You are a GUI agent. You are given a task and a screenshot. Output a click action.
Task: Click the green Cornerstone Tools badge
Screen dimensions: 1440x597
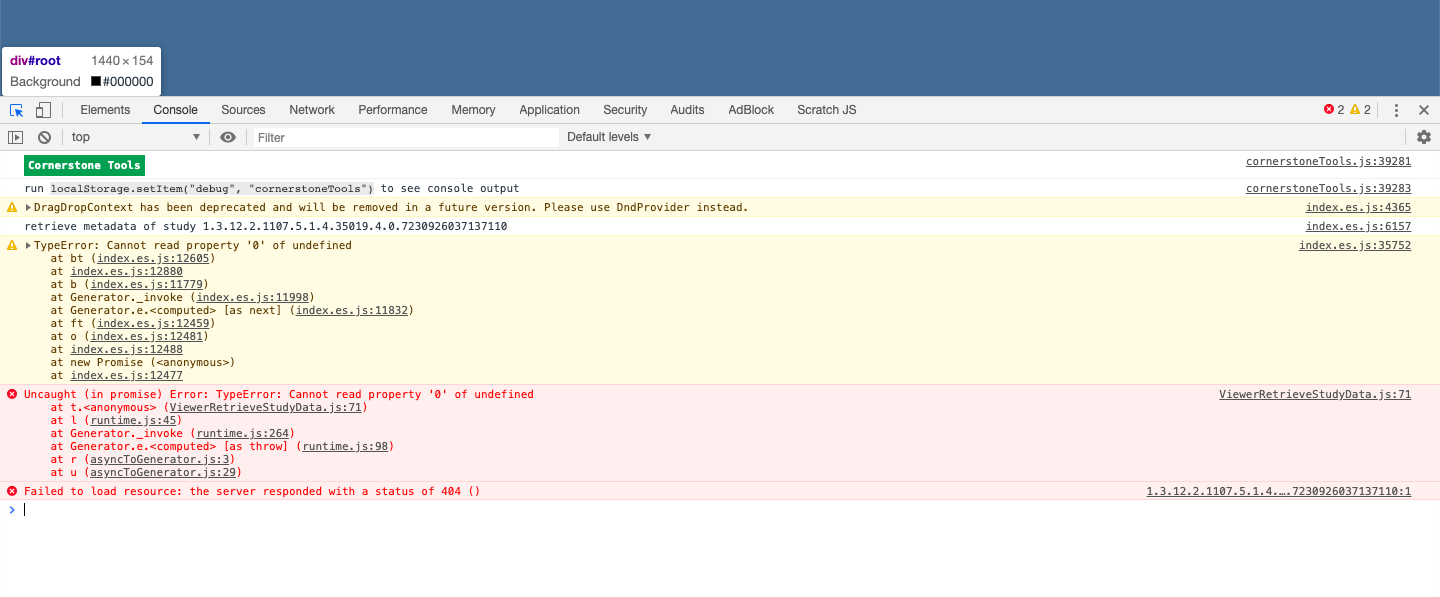point(84,165)
